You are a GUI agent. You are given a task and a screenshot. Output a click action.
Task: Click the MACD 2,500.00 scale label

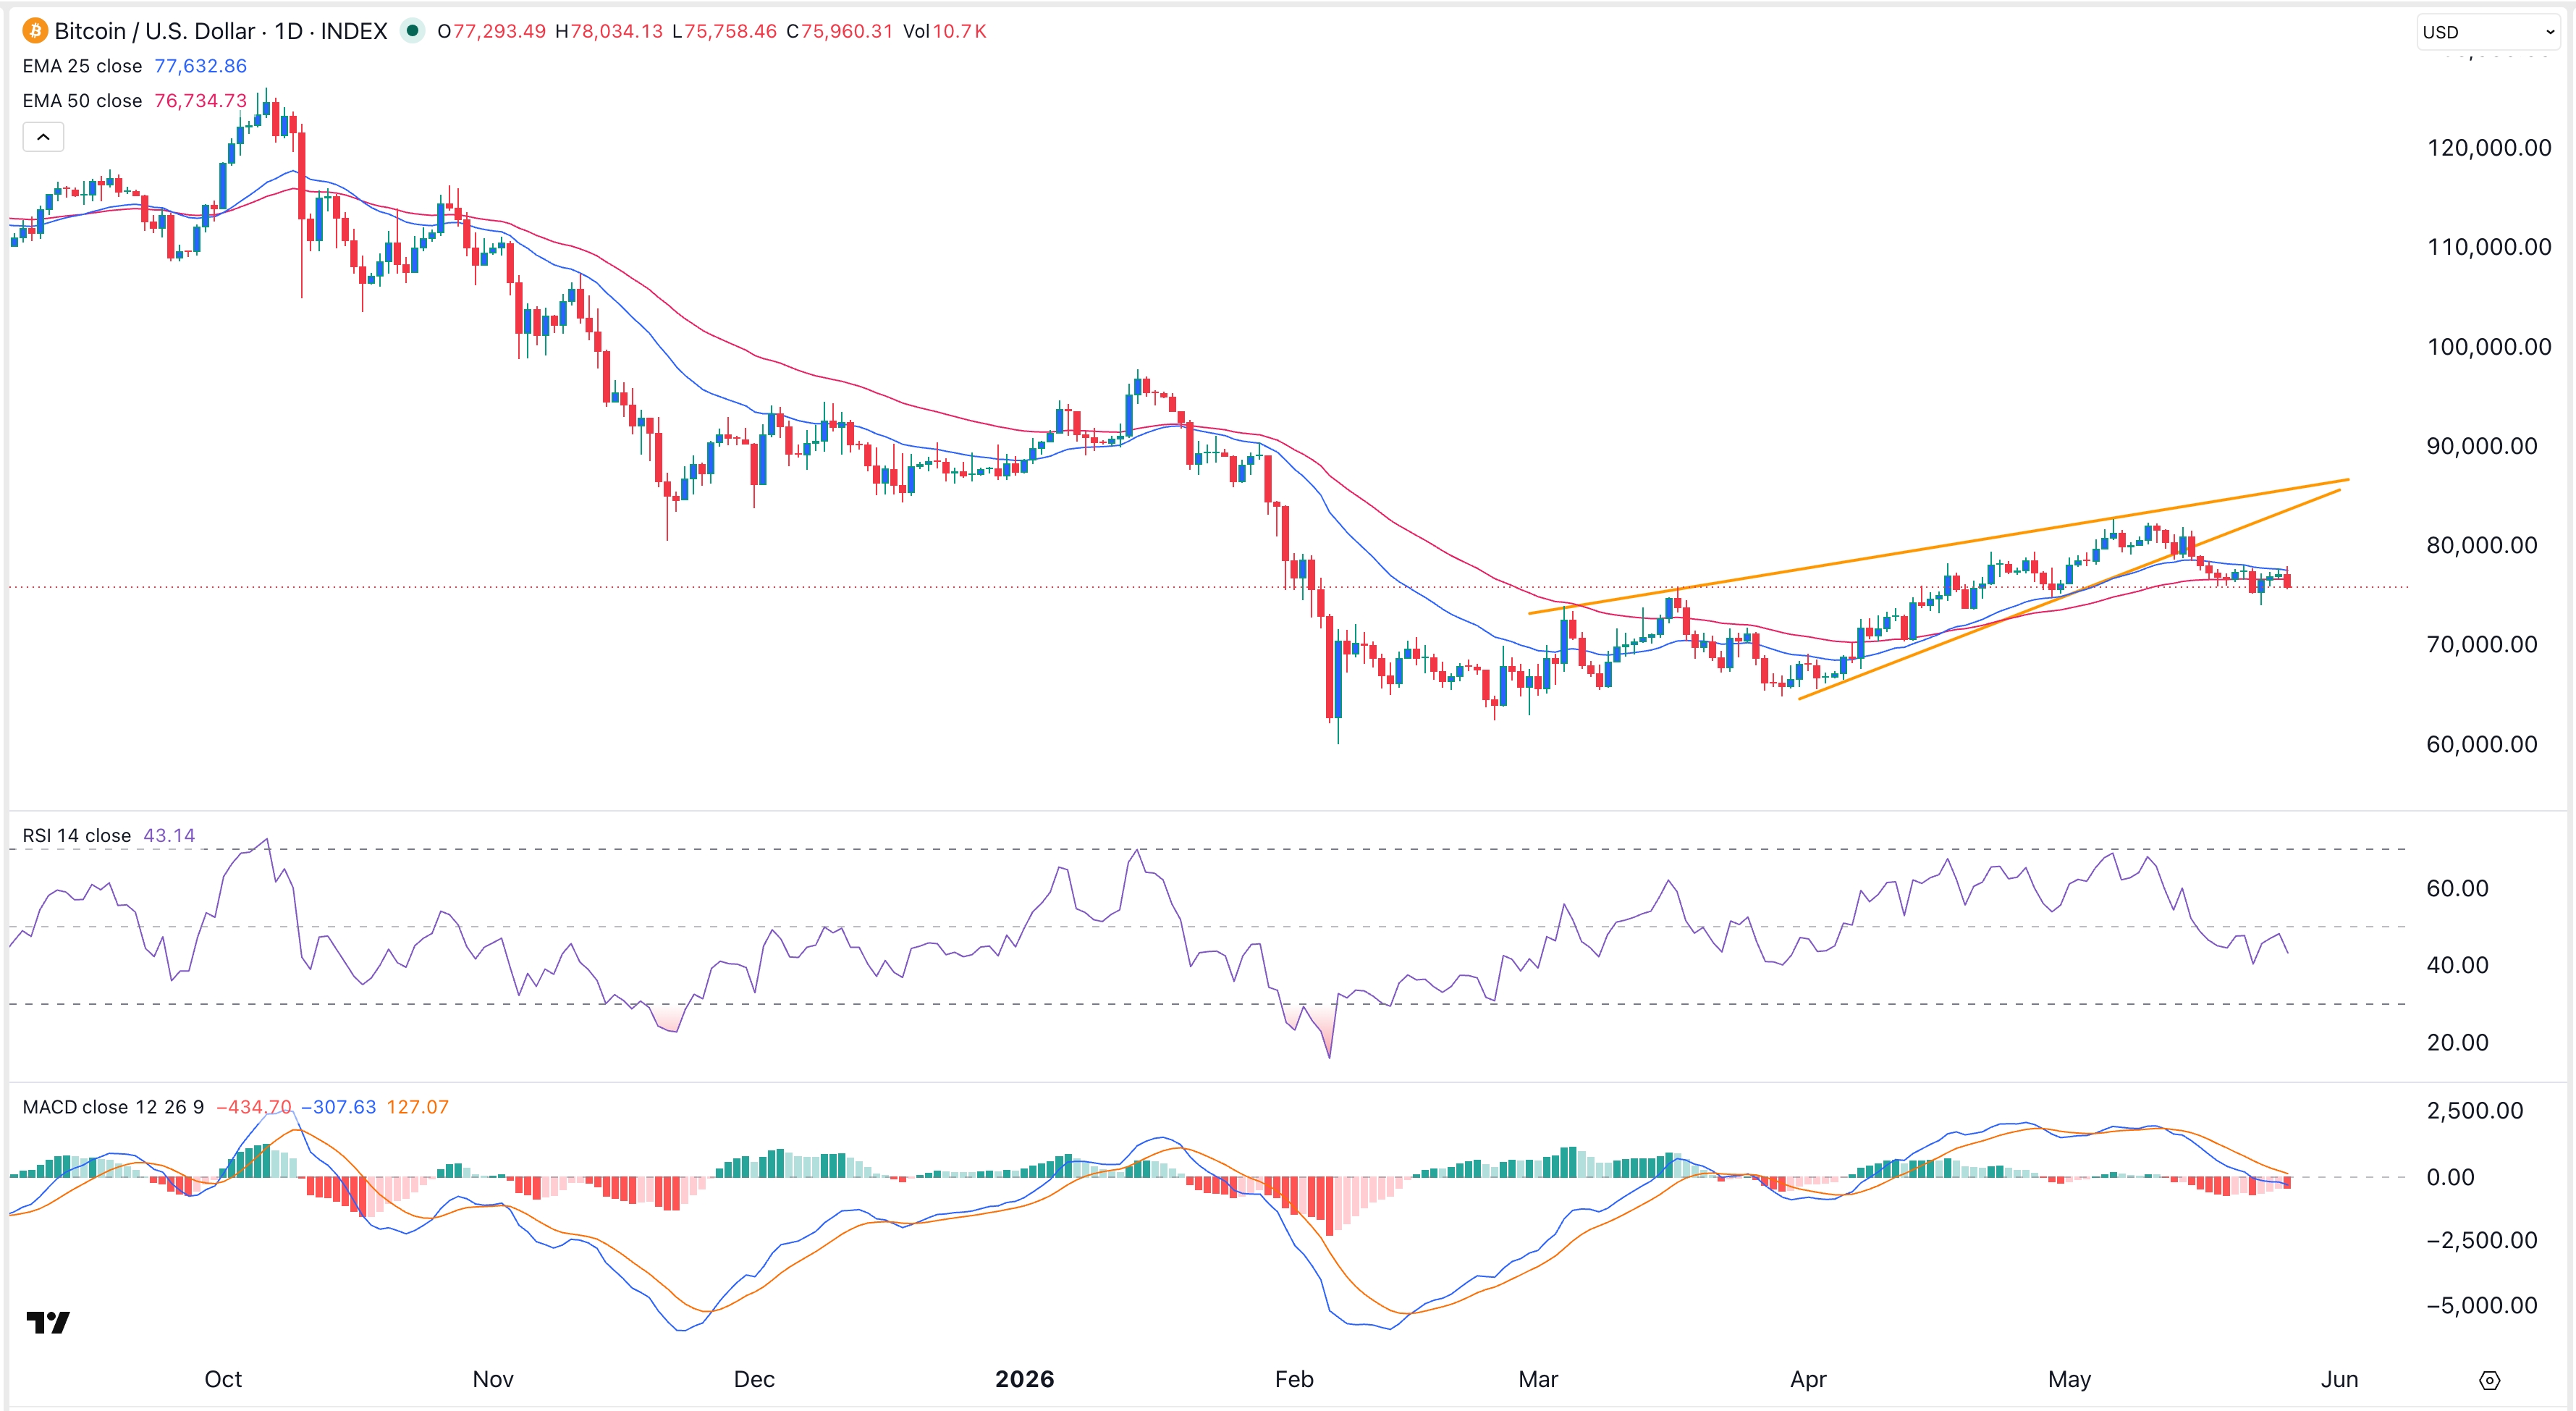tap(2475, 1111)
